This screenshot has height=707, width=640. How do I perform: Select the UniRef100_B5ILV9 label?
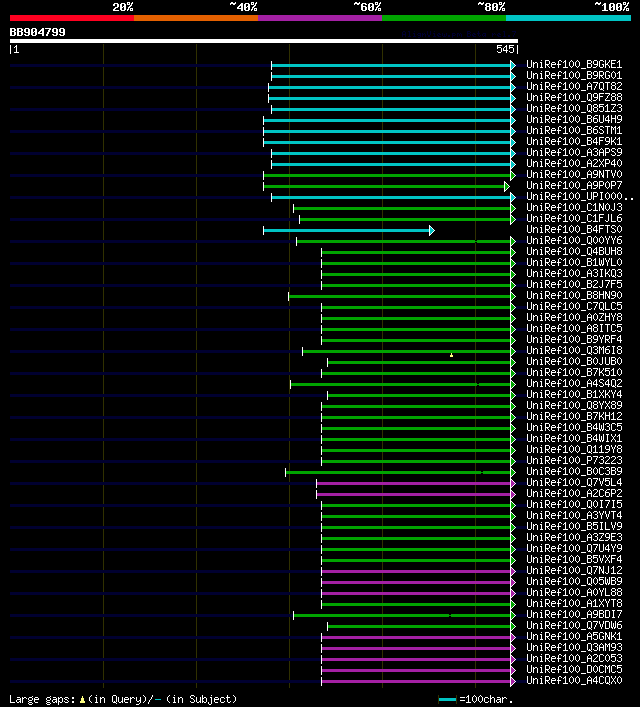[574, 526]
